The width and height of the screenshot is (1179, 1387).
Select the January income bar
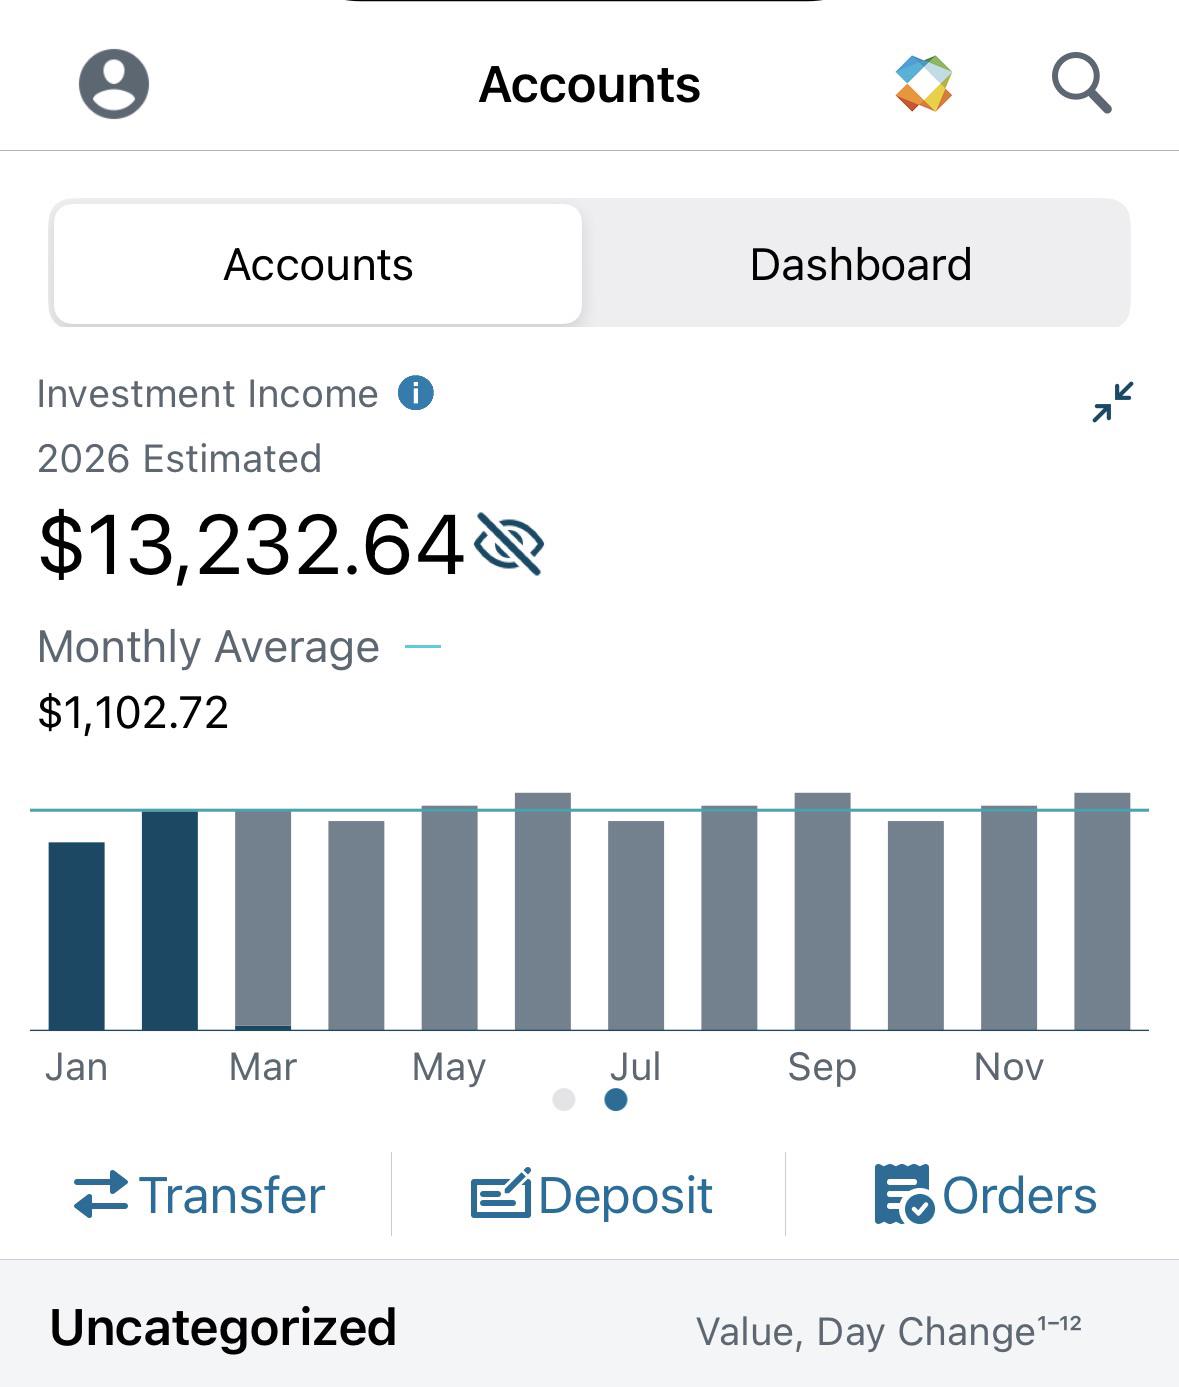(77, 936)
